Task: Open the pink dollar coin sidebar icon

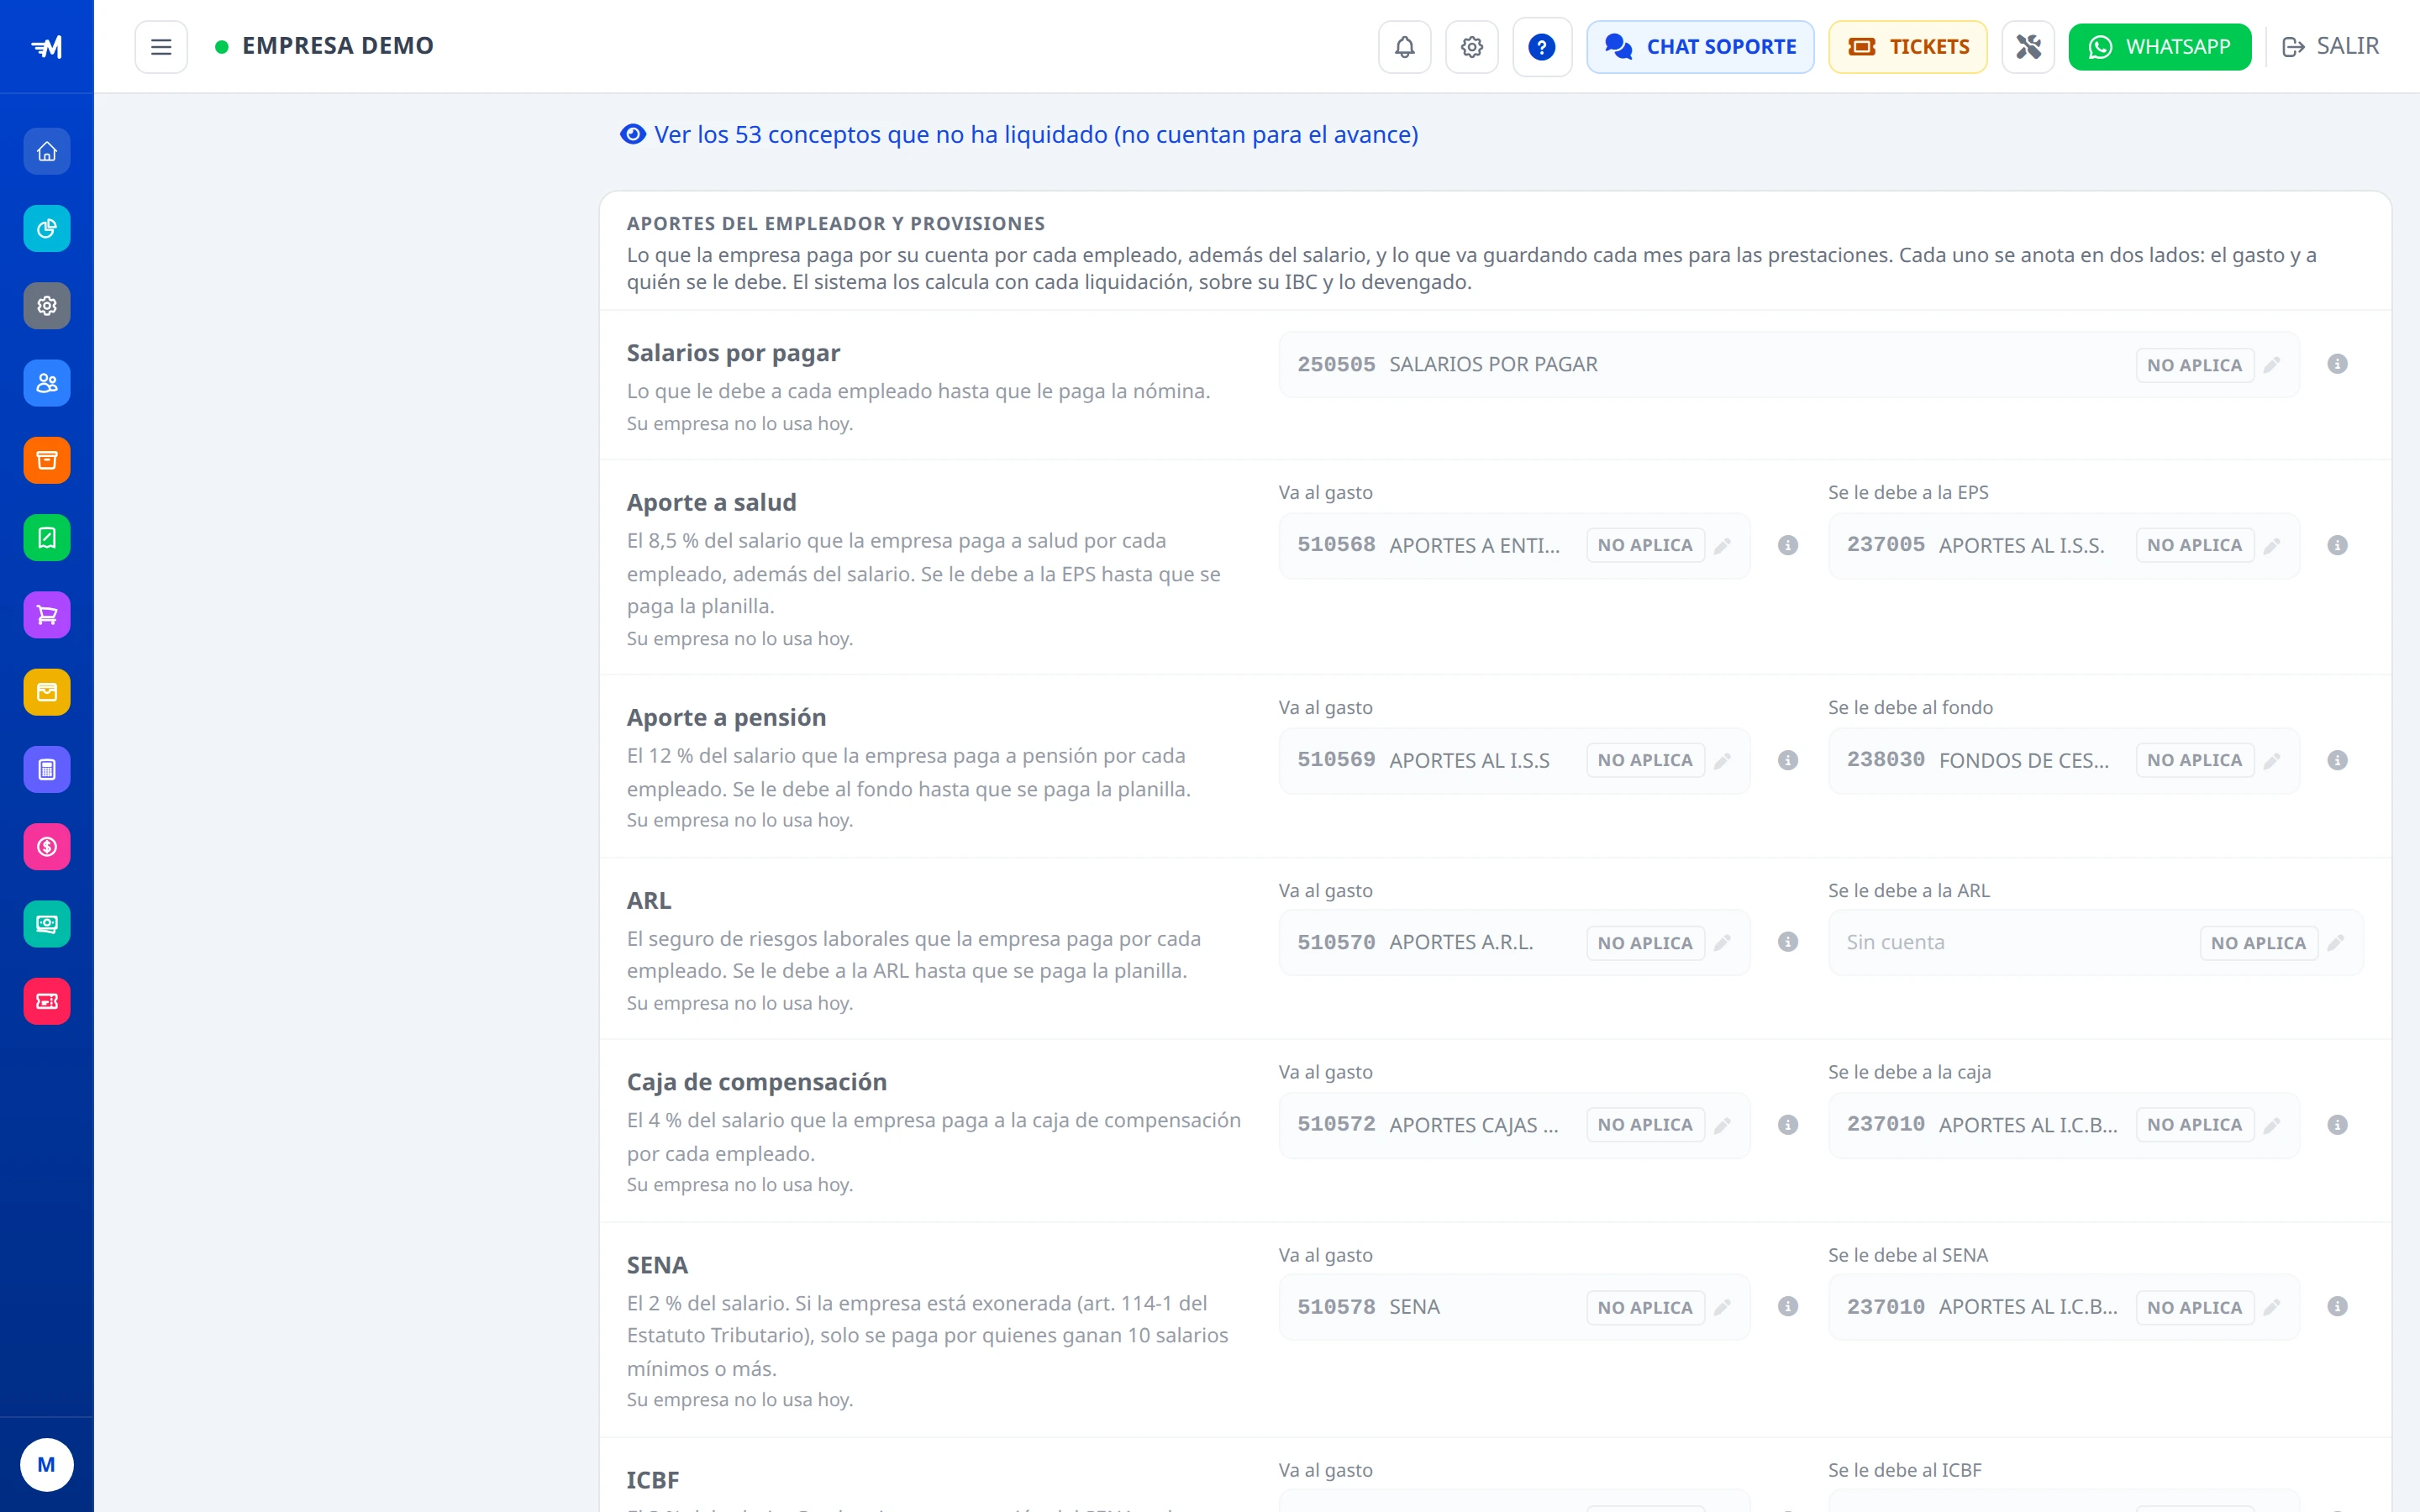Action: (47, 847)
